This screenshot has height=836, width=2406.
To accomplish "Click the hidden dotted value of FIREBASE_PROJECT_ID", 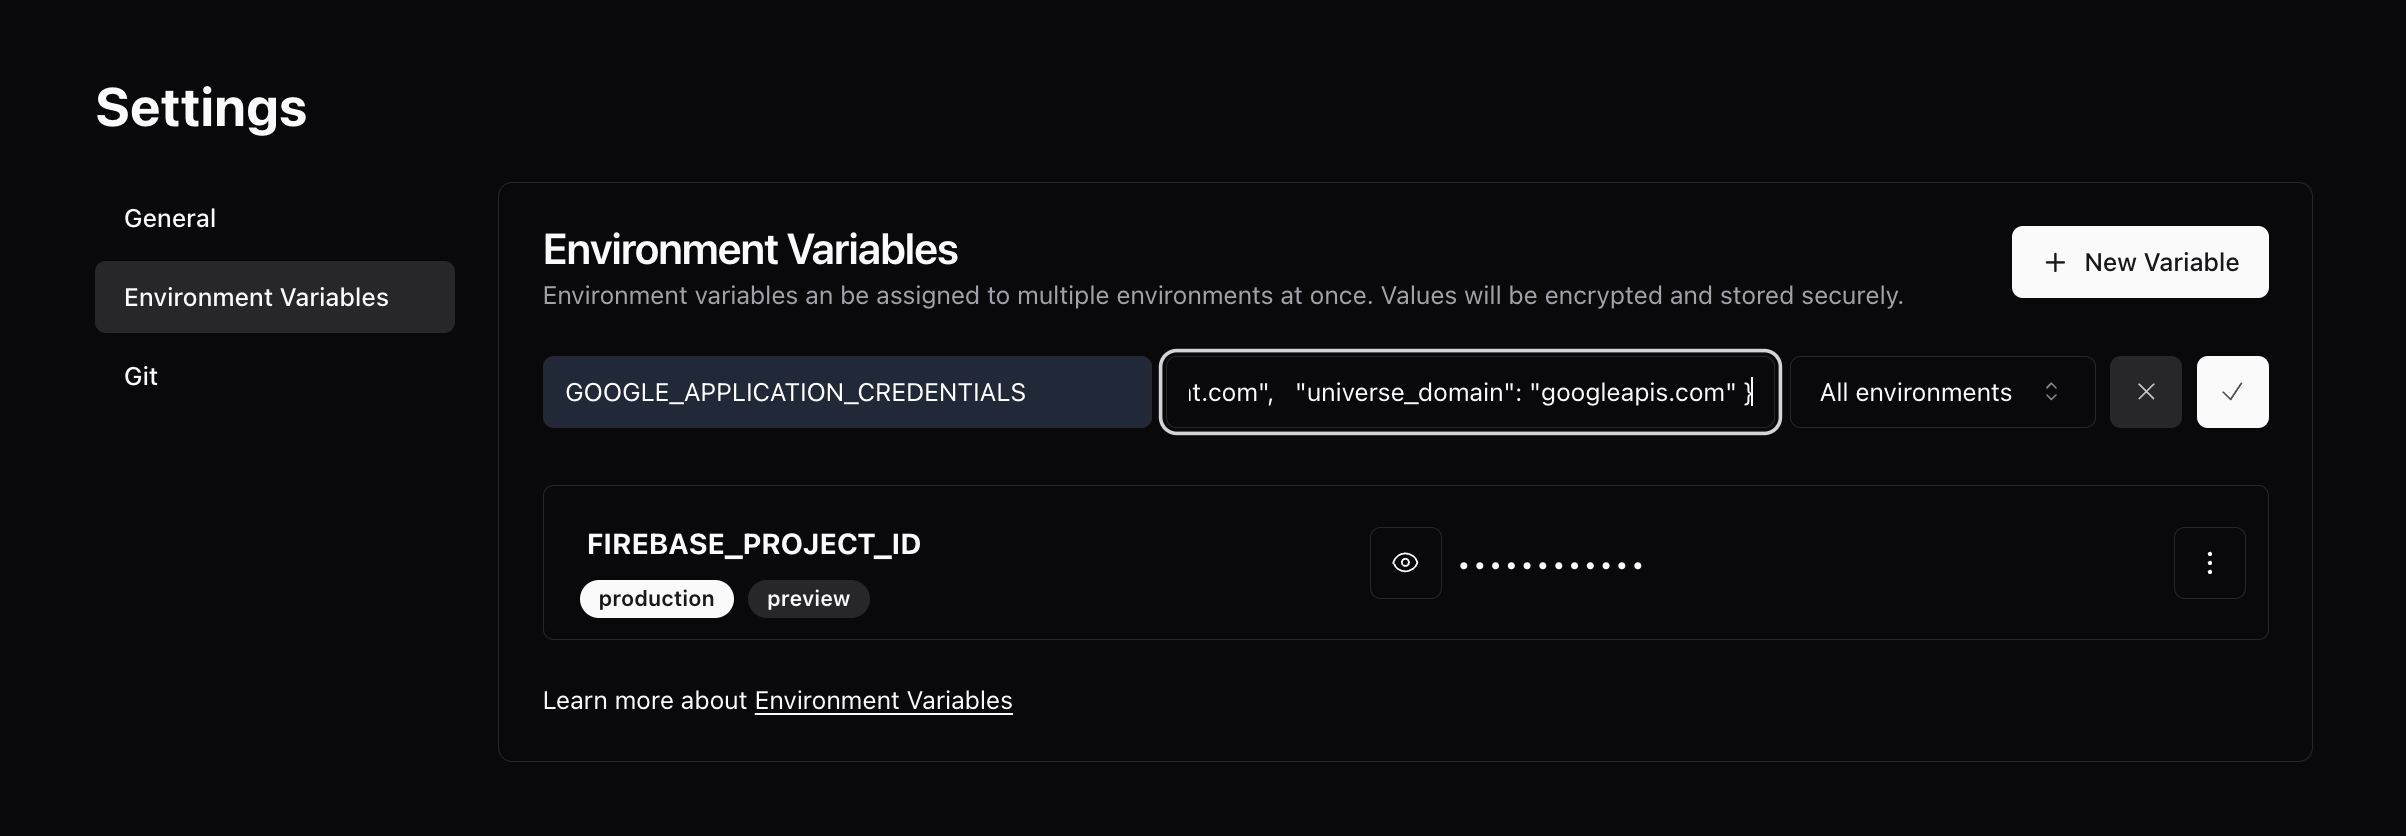I will (1551, 565).
